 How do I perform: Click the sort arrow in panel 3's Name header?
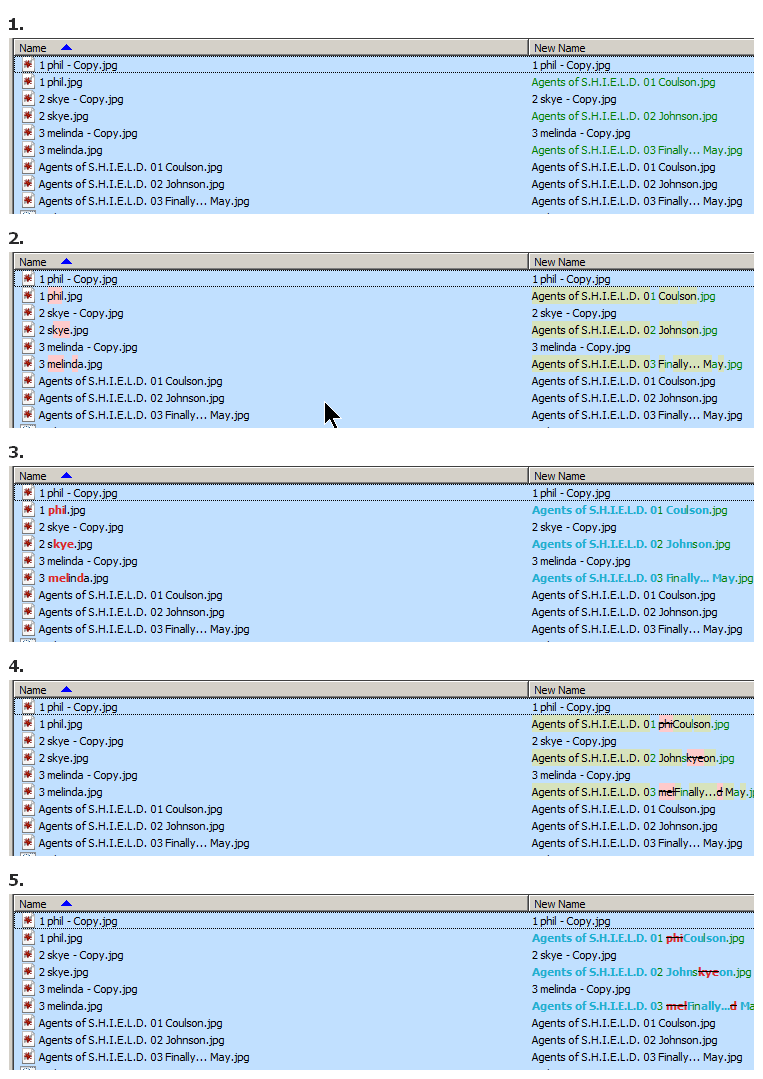[66, 476]
